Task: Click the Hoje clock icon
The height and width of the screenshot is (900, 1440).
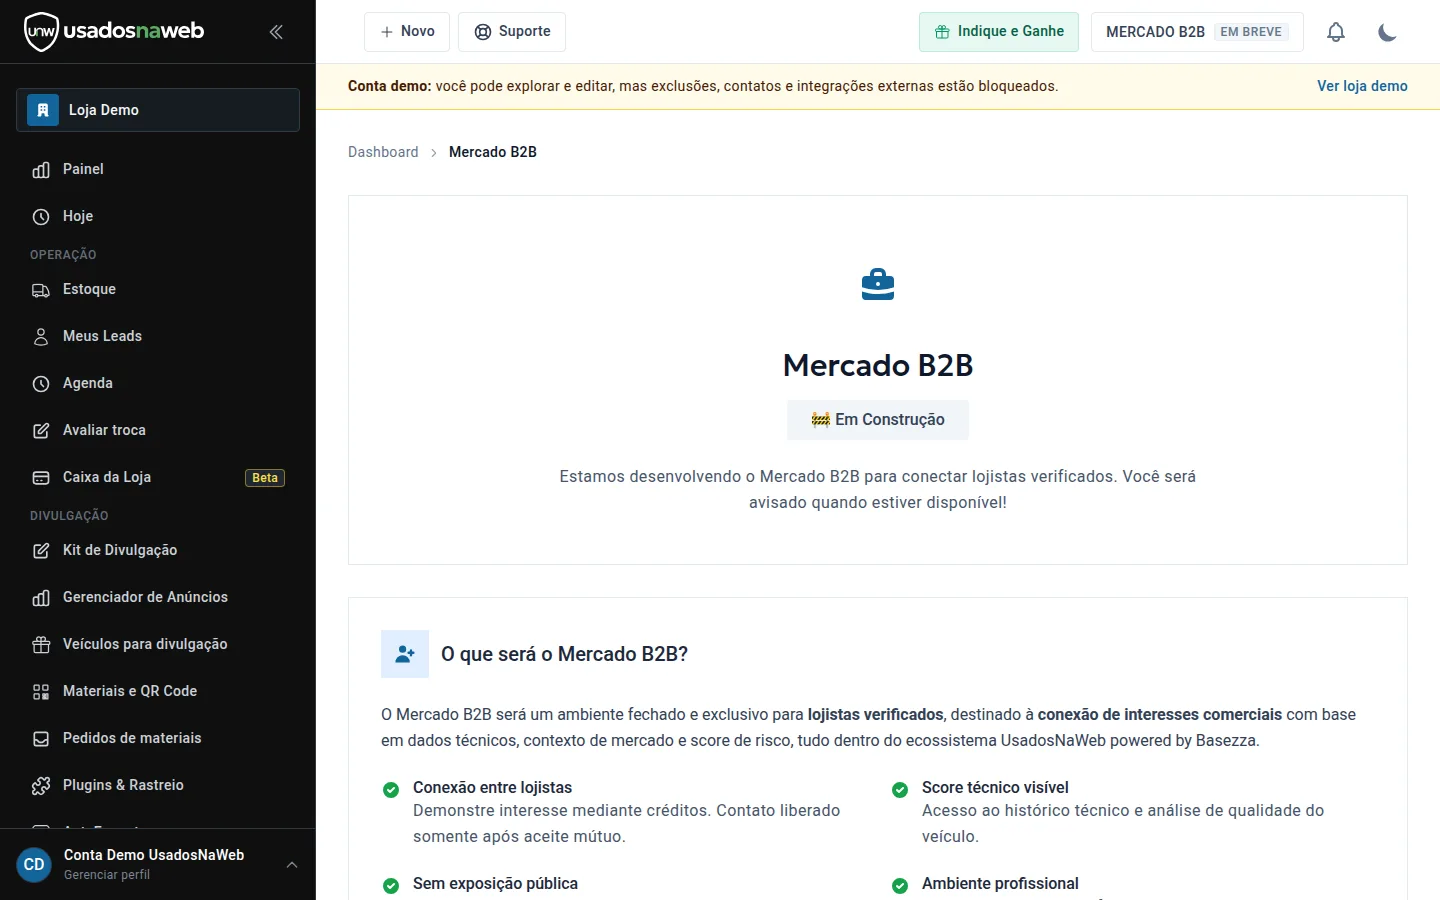Action: pos(41,217)
